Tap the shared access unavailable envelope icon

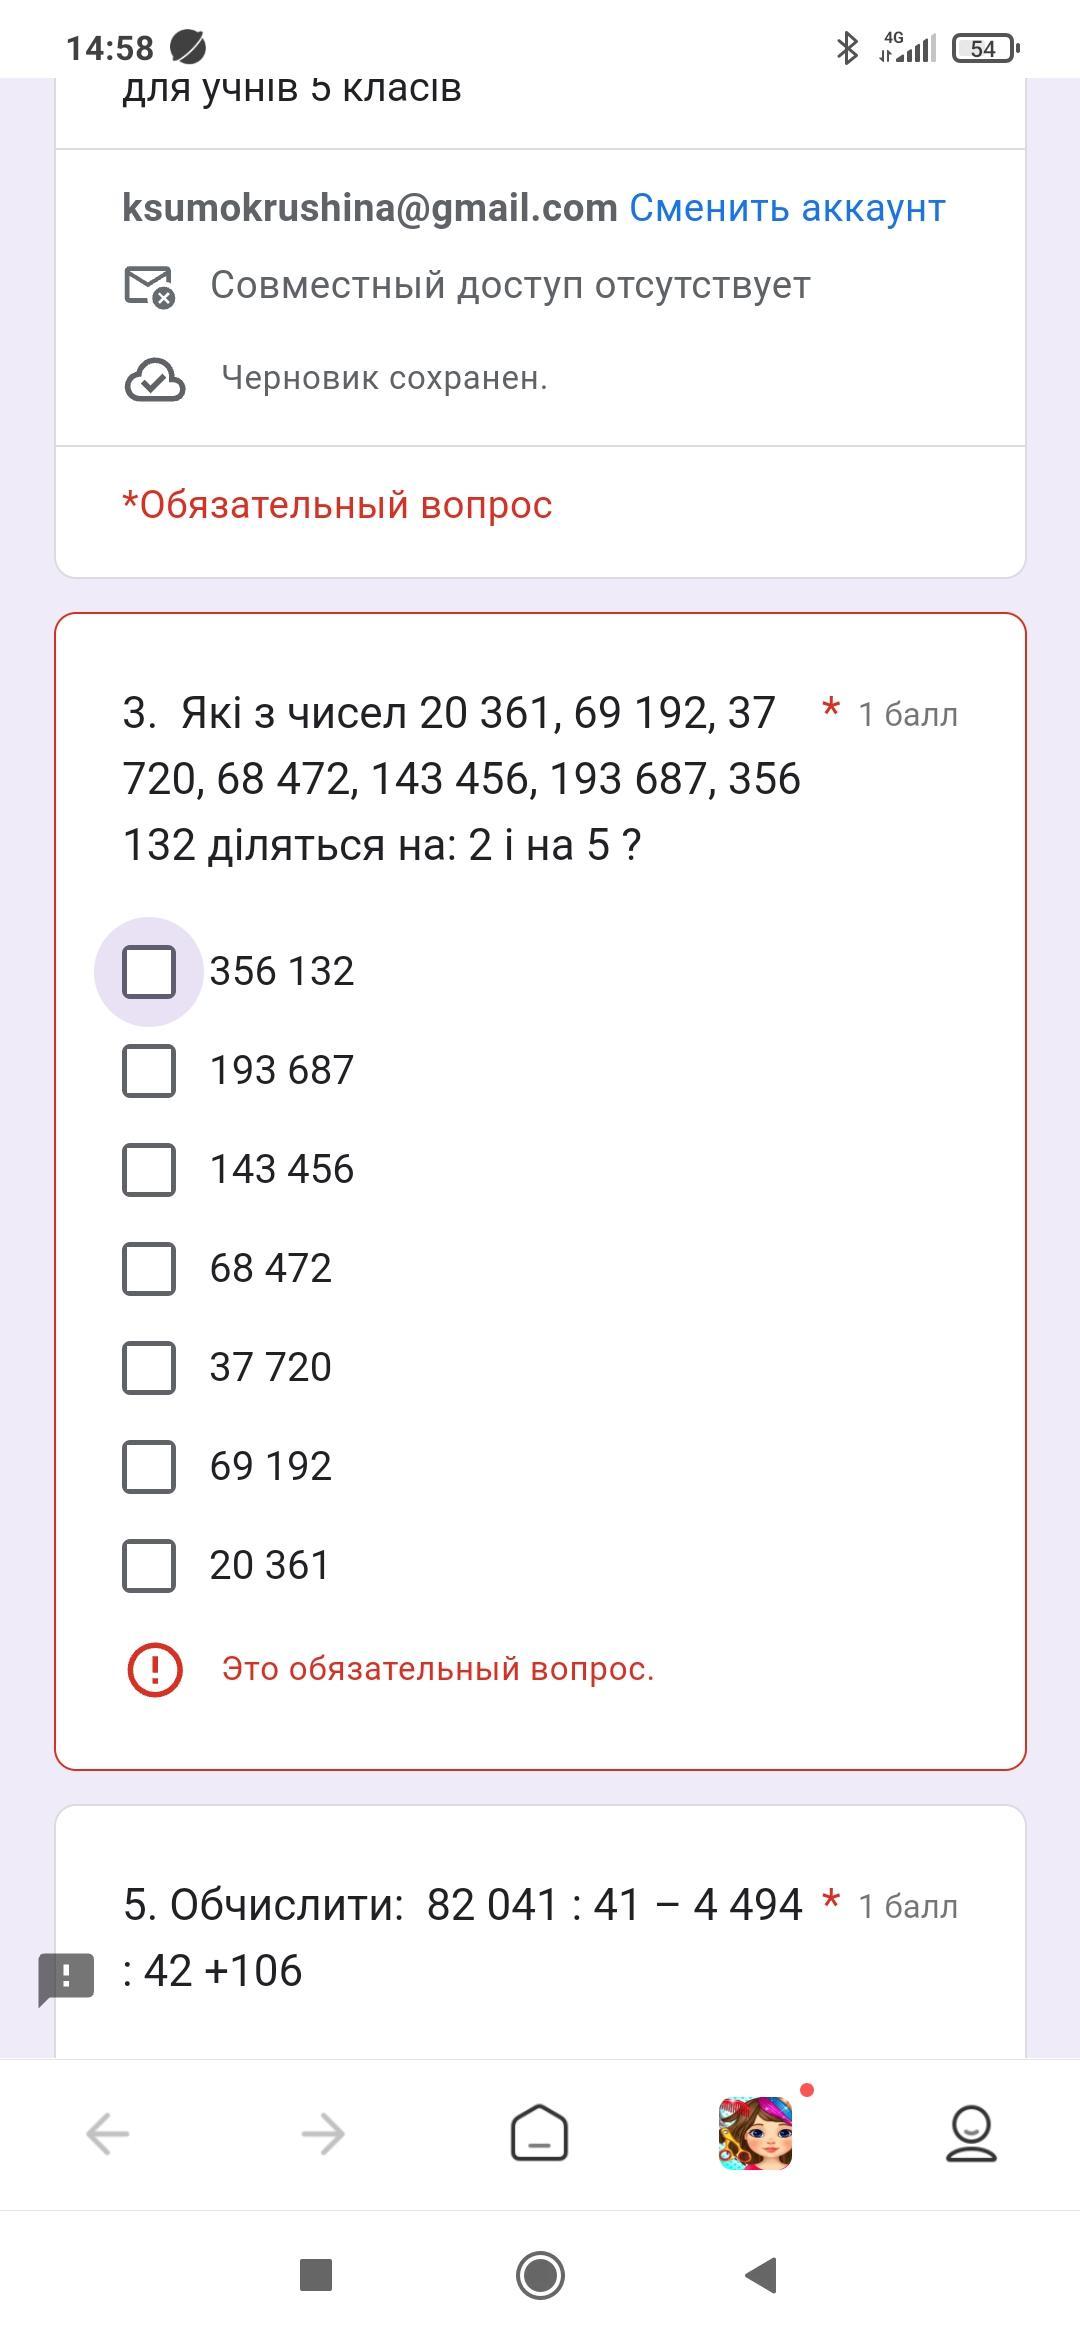coord(149,286)
